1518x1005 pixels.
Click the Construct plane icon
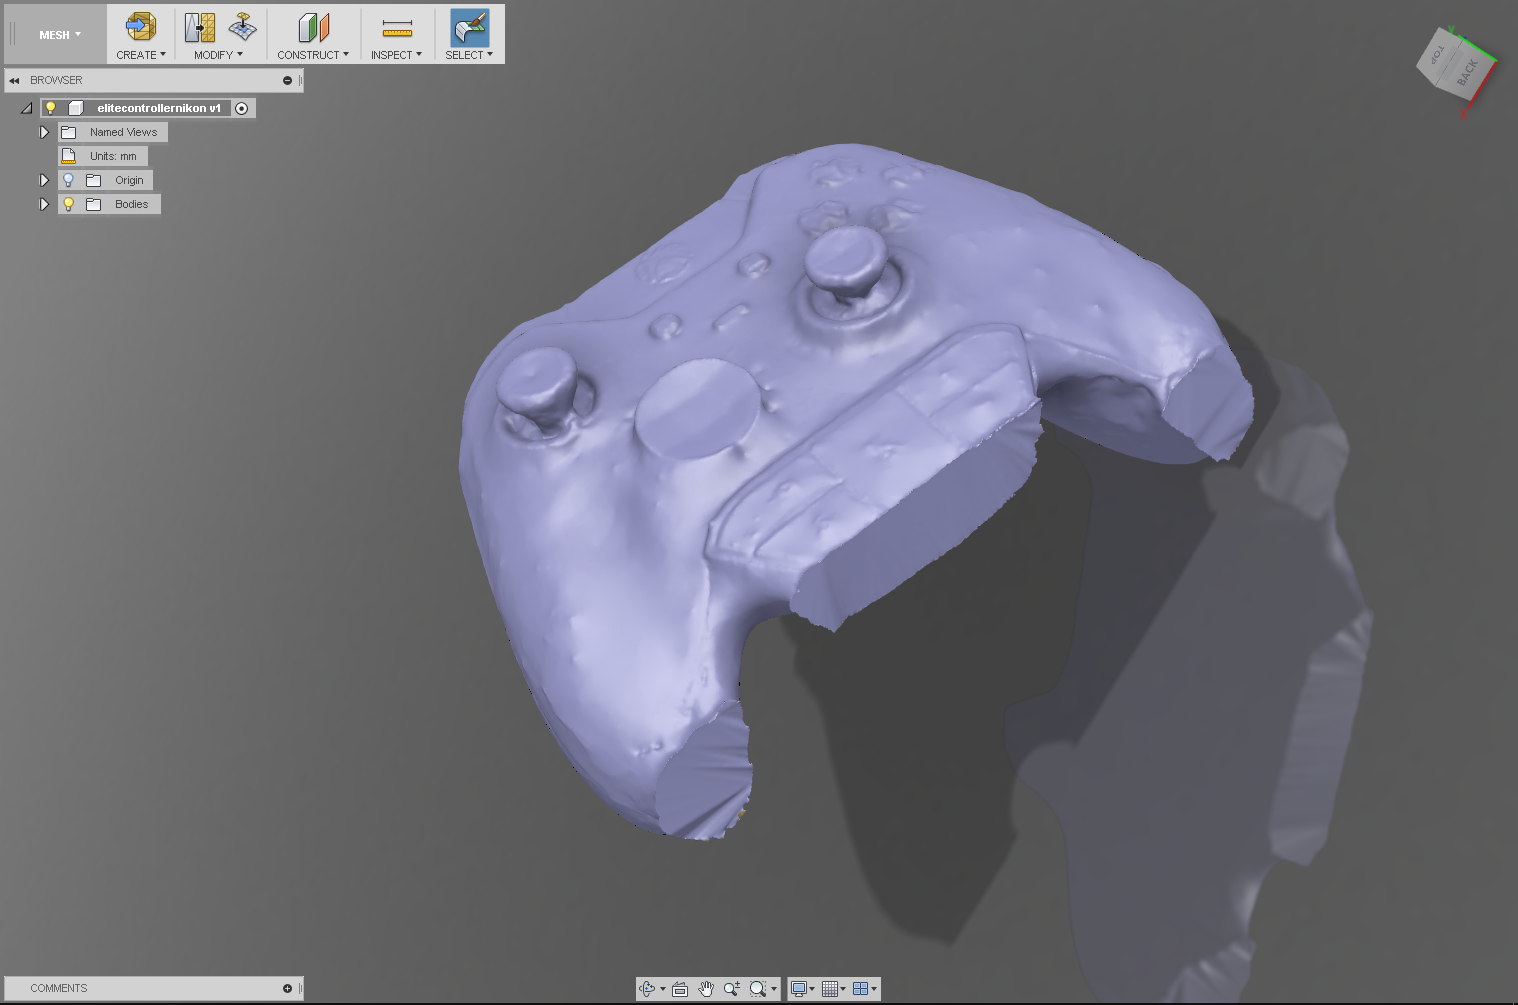point(313,27)
